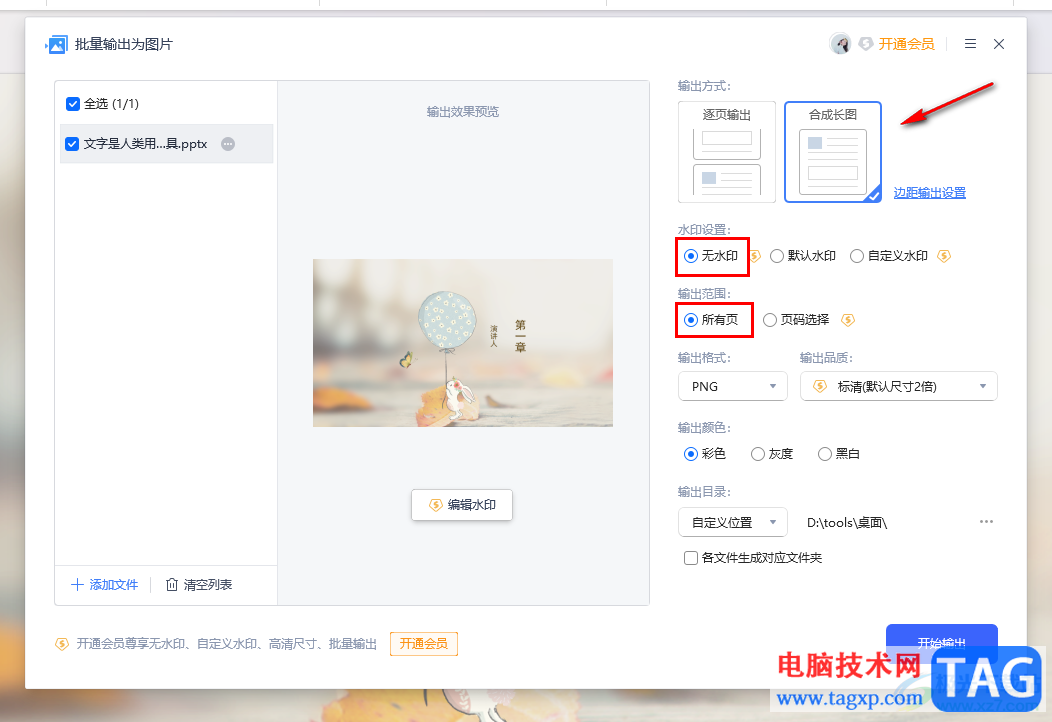Click the orange 开通会员 button at bottom

[424, 644]
